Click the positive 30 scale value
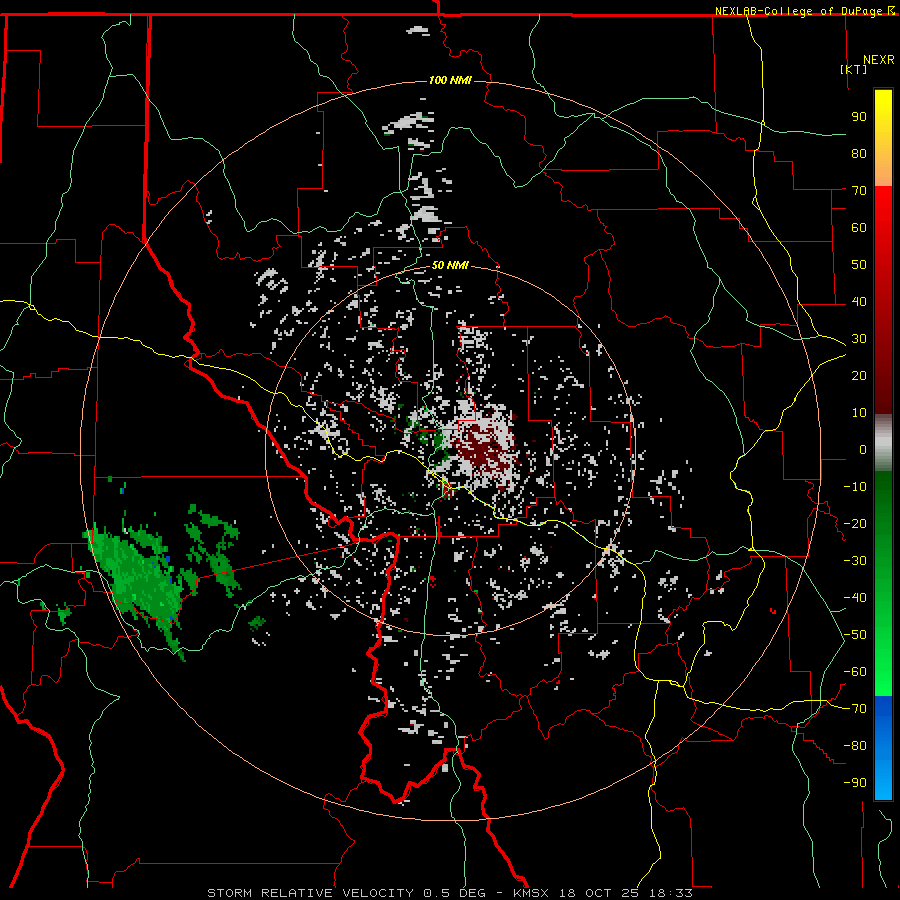The image size is (900, 900). point(859,339)
